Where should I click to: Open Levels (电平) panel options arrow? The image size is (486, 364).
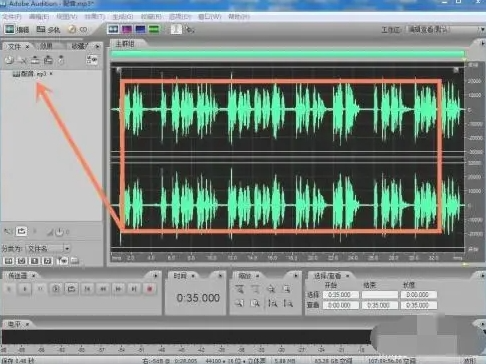482,324
